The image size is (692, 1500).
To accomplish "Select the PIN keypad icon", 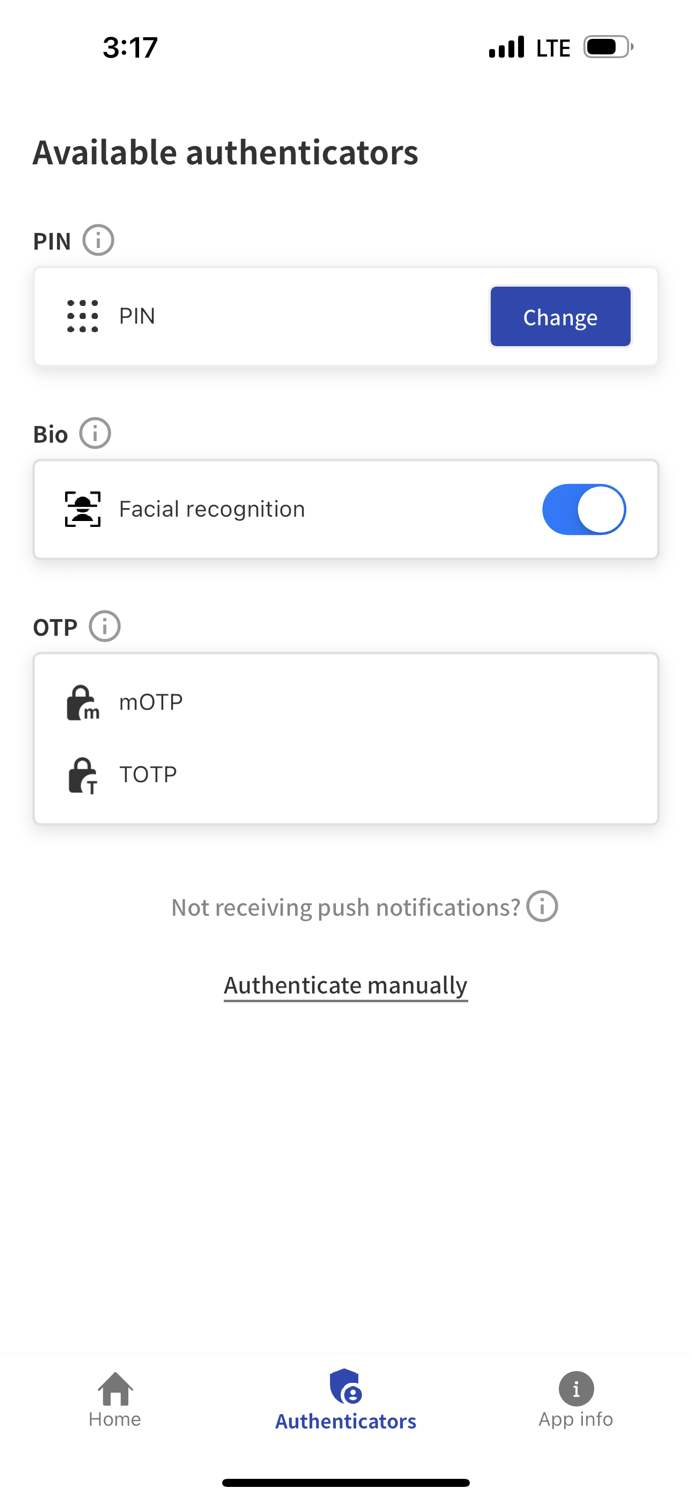I will click(83, 316).
